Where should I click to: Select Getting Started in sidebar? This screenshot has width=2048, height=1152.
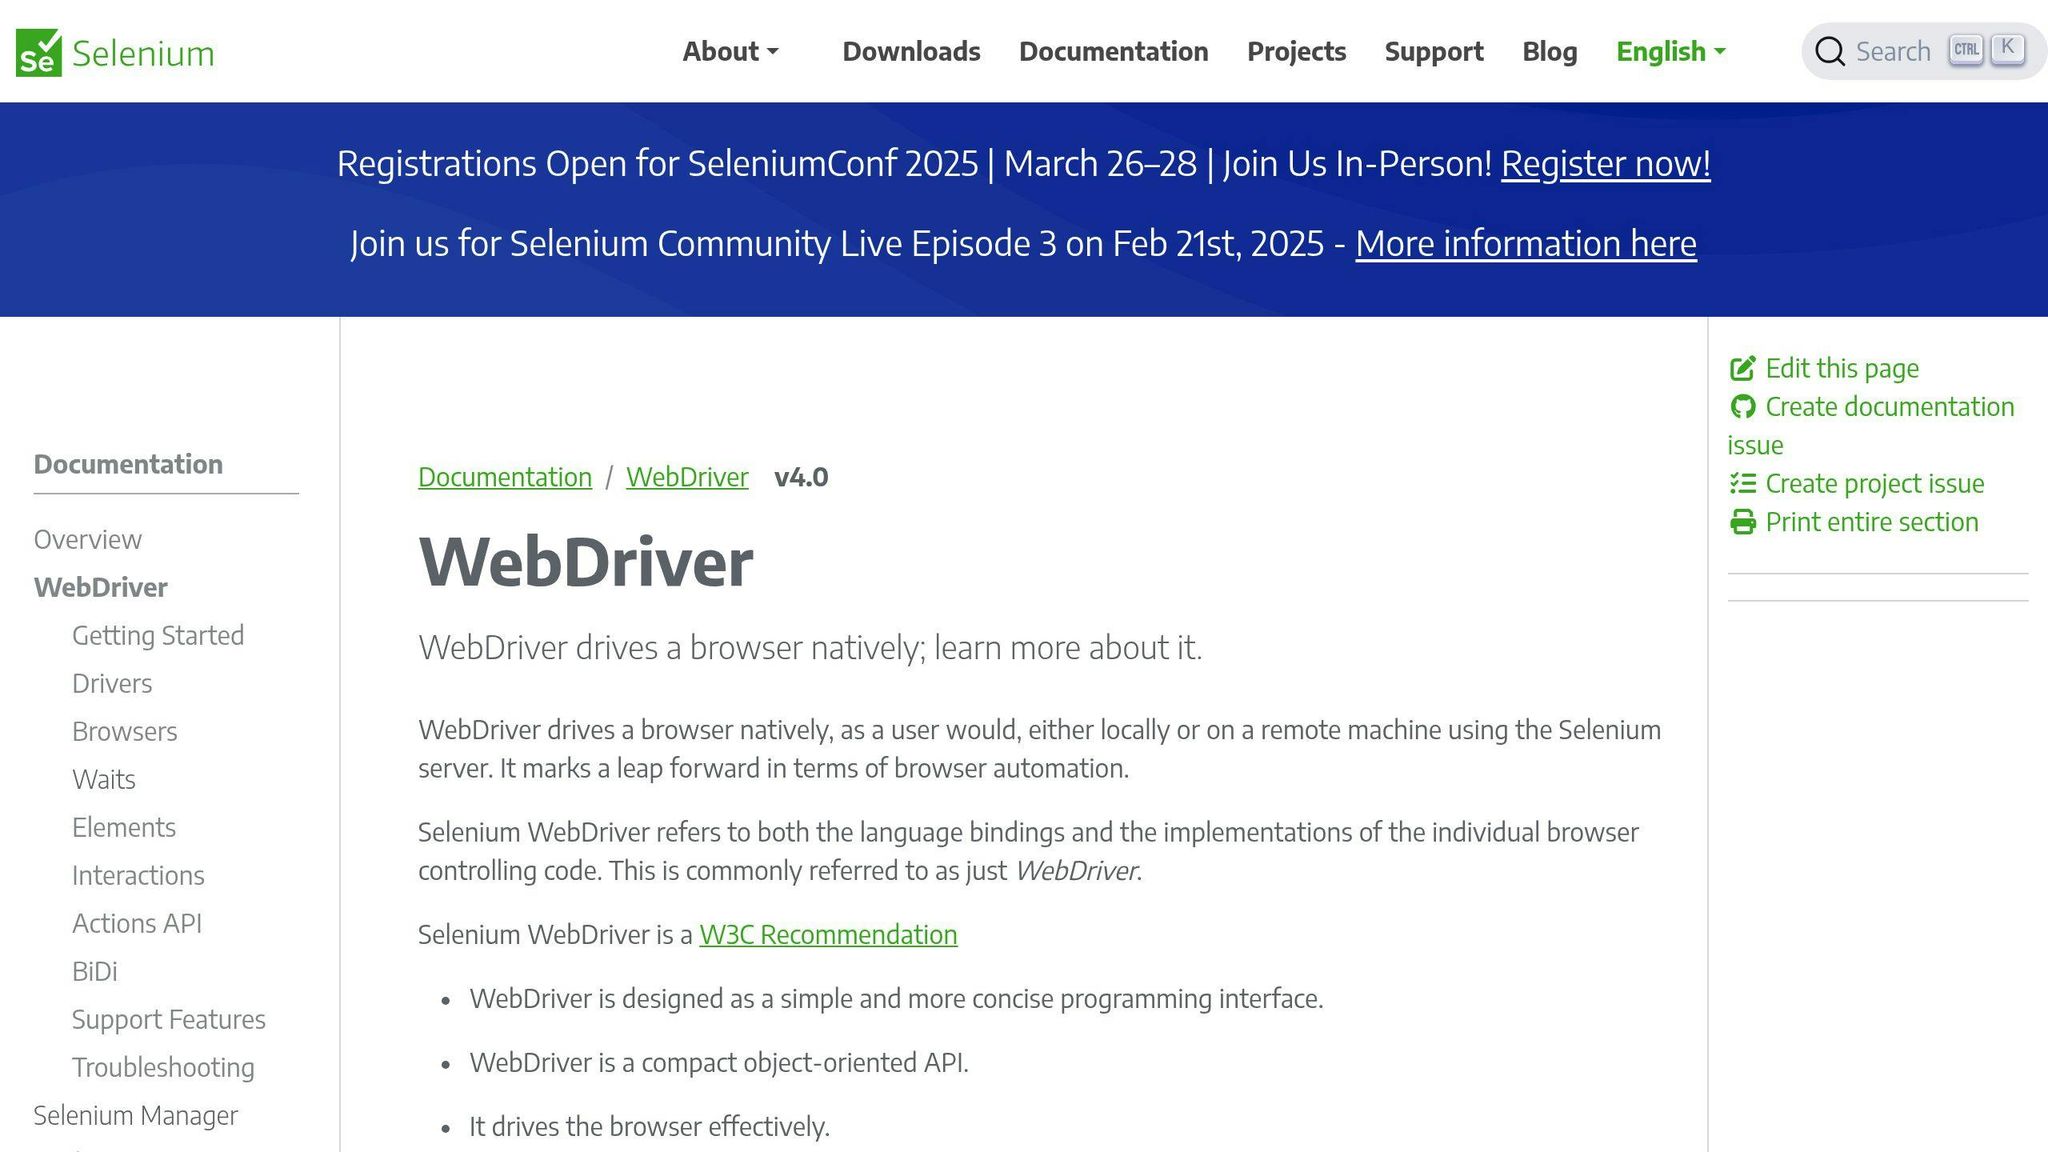pyautogui.click(x=158, y=635)
